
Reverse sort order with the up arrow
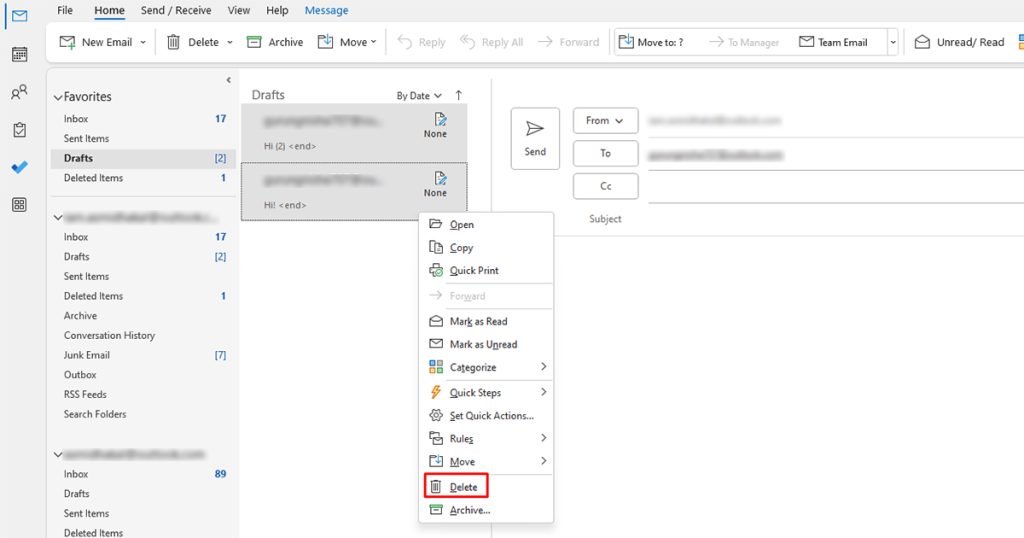[x=458, y=95]
